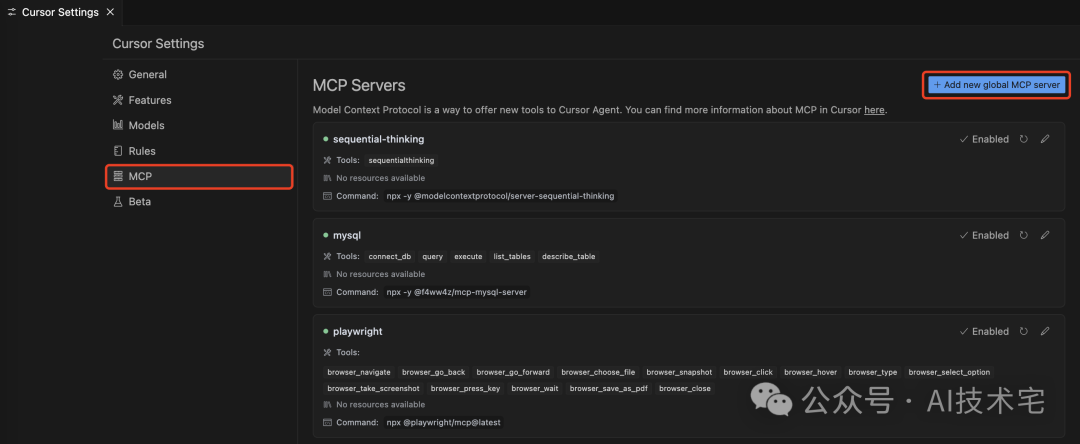Click the browser_type tool tag

click(x=873, y=372)
